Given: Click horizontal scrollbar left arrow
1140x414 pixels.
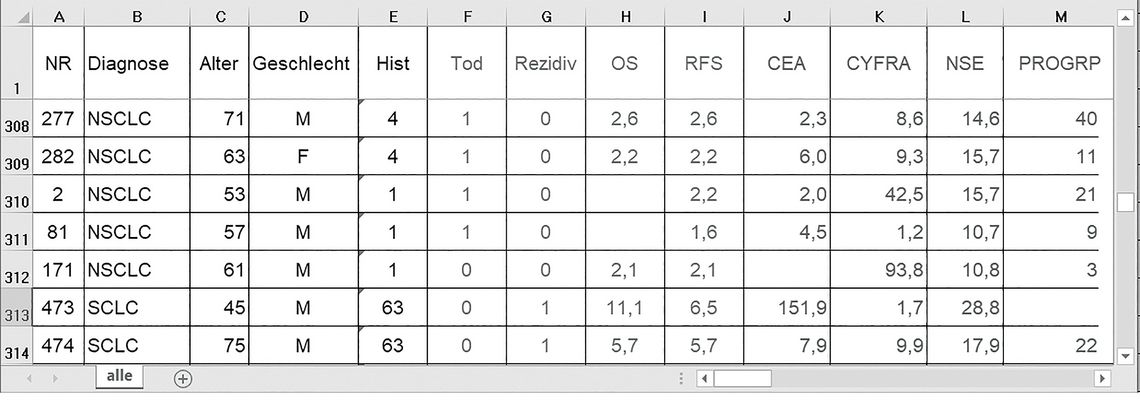Looking at the screenshot, I should (x=704, y=378).
